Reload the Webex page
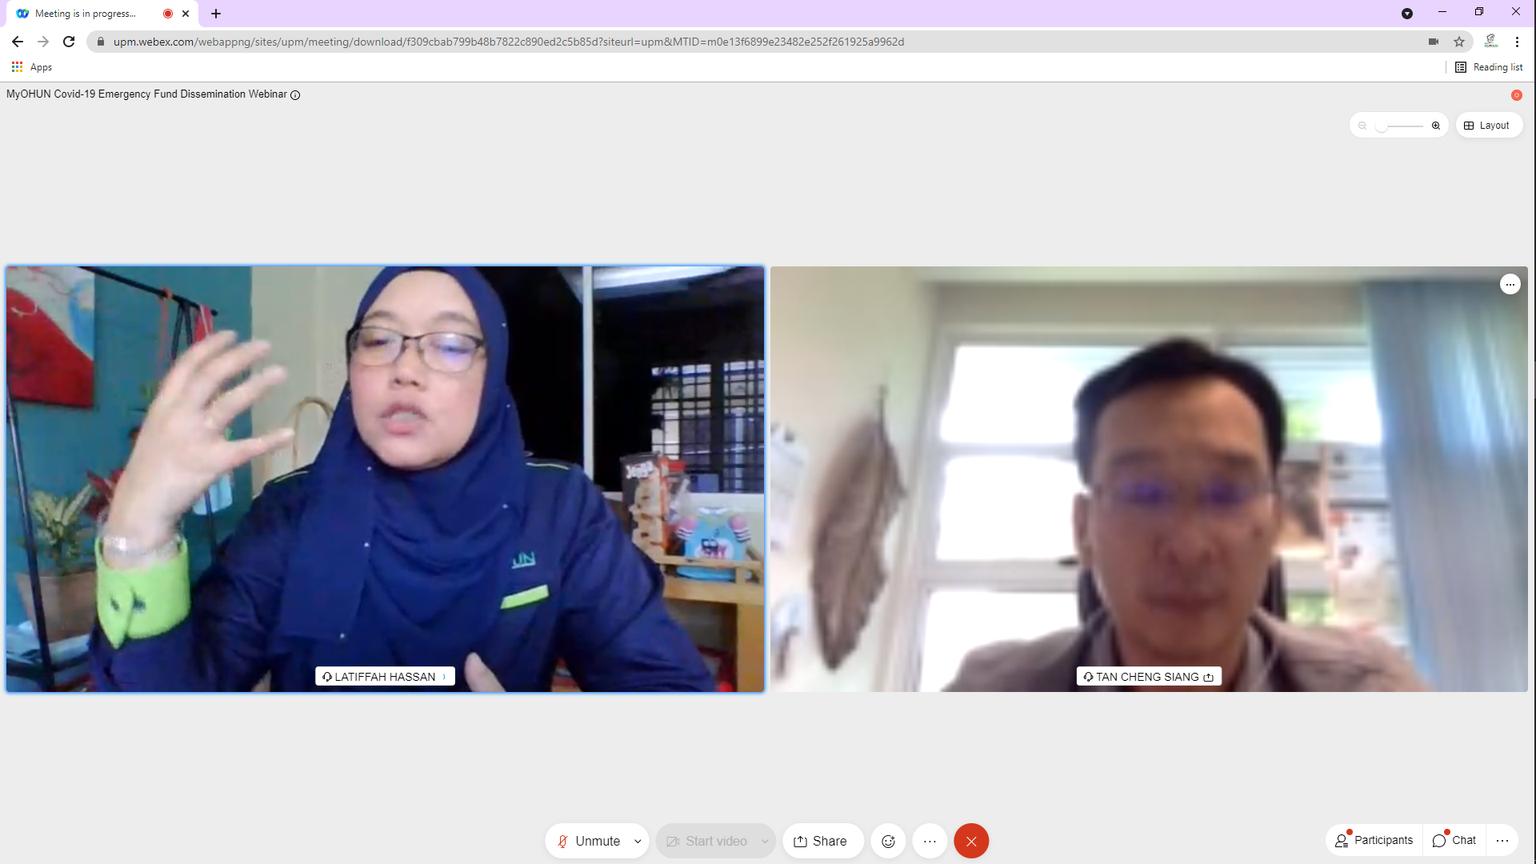Screen dimensions: 1536x864 (69, 41)
